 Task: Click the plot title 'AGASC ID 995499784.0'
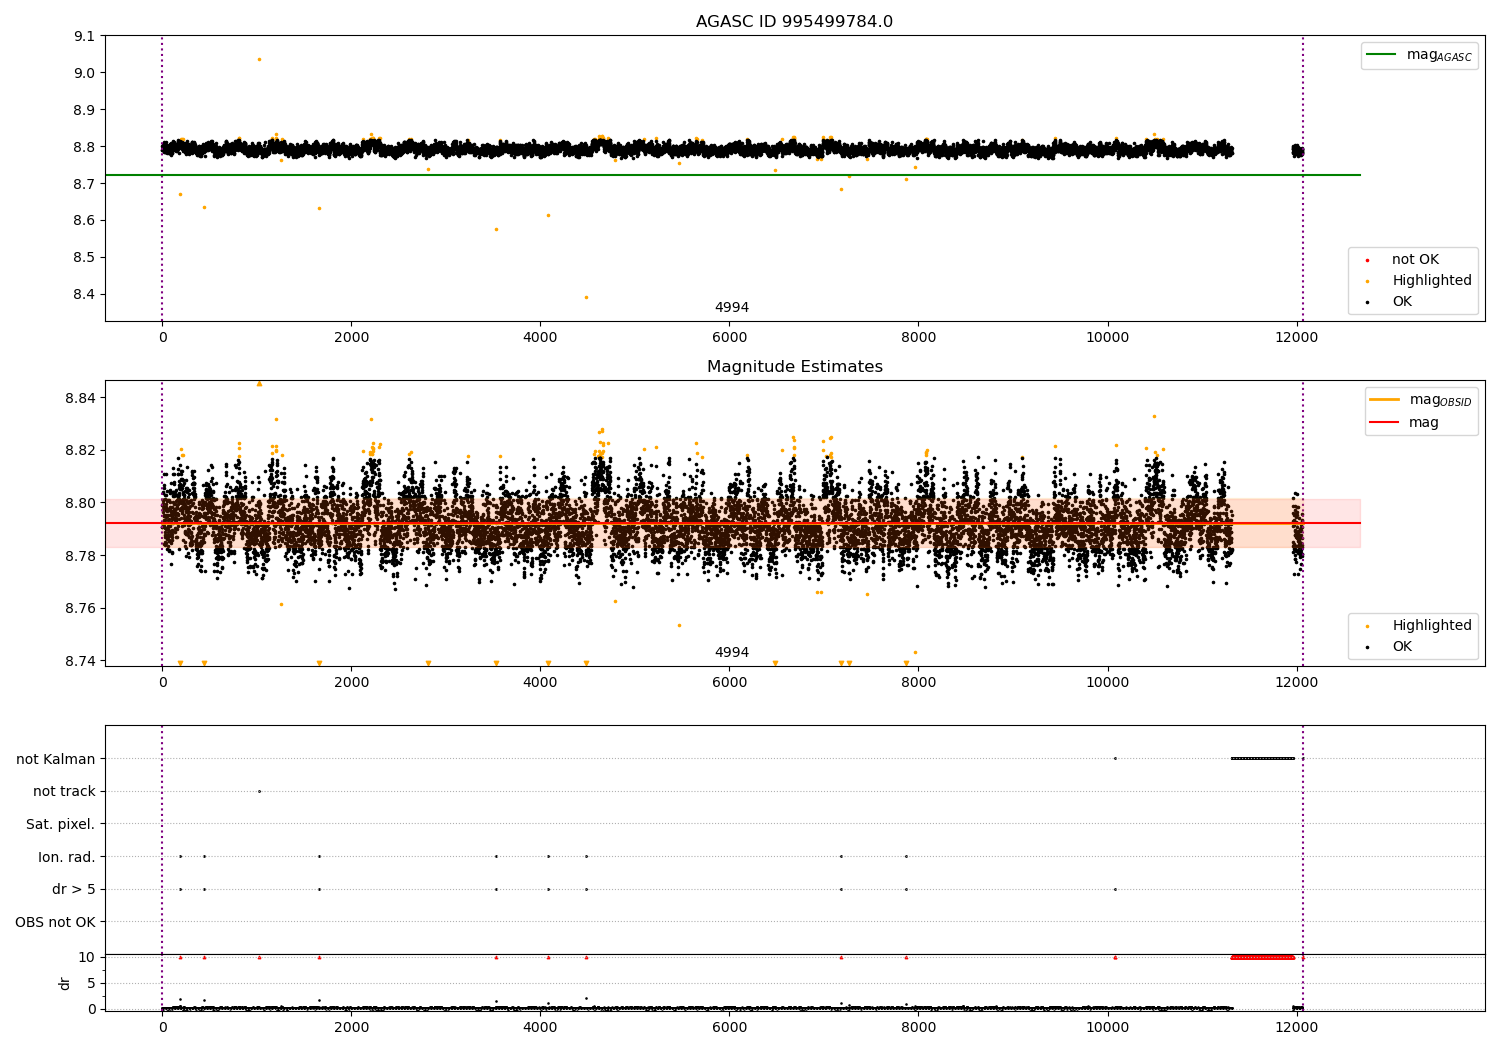coord(794,22)
